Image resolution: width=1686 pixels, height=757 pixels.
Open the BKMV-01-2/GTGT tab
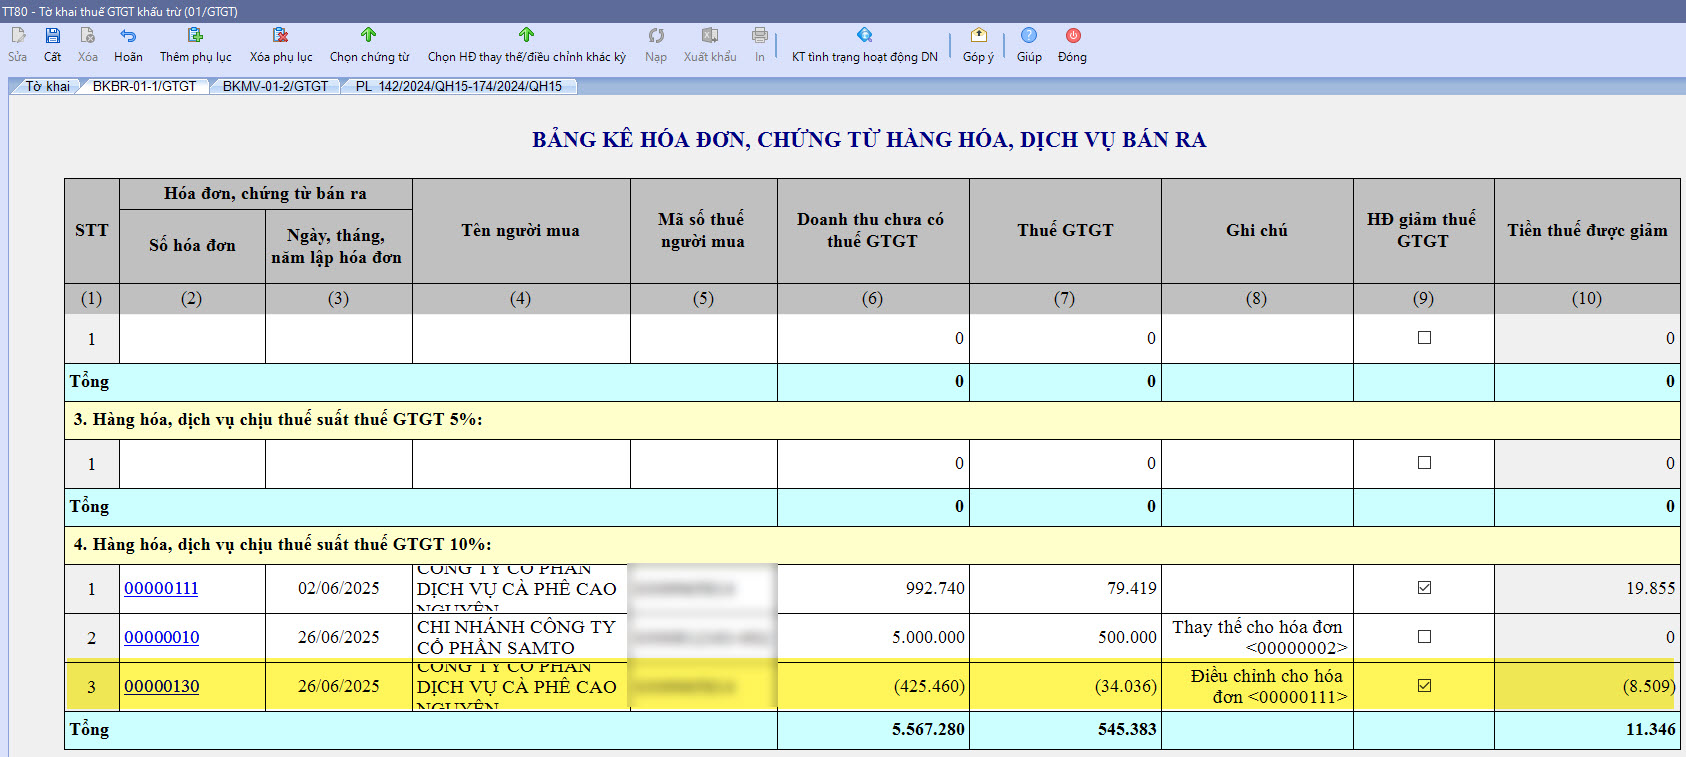coord(275,87)
